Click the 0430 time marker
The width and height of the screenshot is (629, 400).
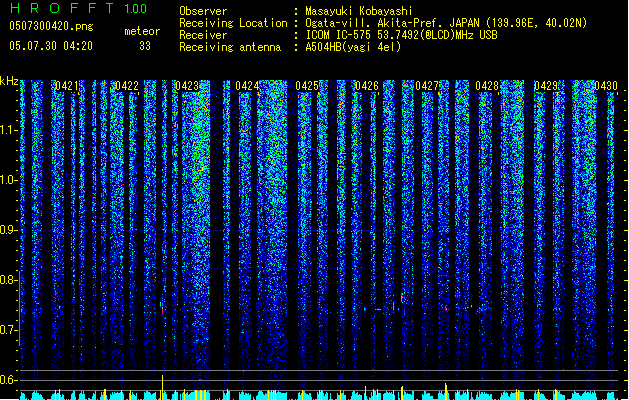(x=606, y=86)
